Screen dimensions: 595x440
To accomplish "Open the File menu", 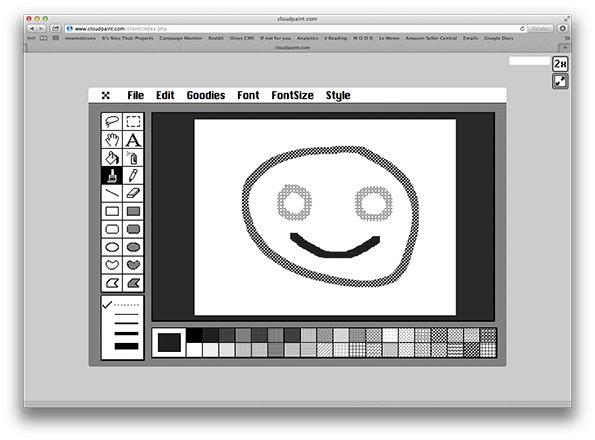I will click(x=135, y=95).
